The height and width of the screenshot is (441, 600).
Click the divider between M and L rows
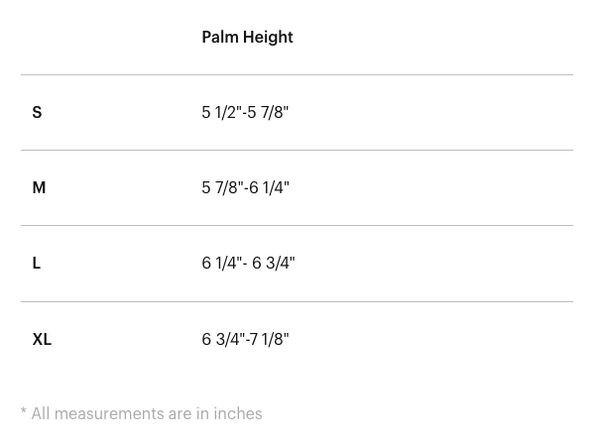297,226
